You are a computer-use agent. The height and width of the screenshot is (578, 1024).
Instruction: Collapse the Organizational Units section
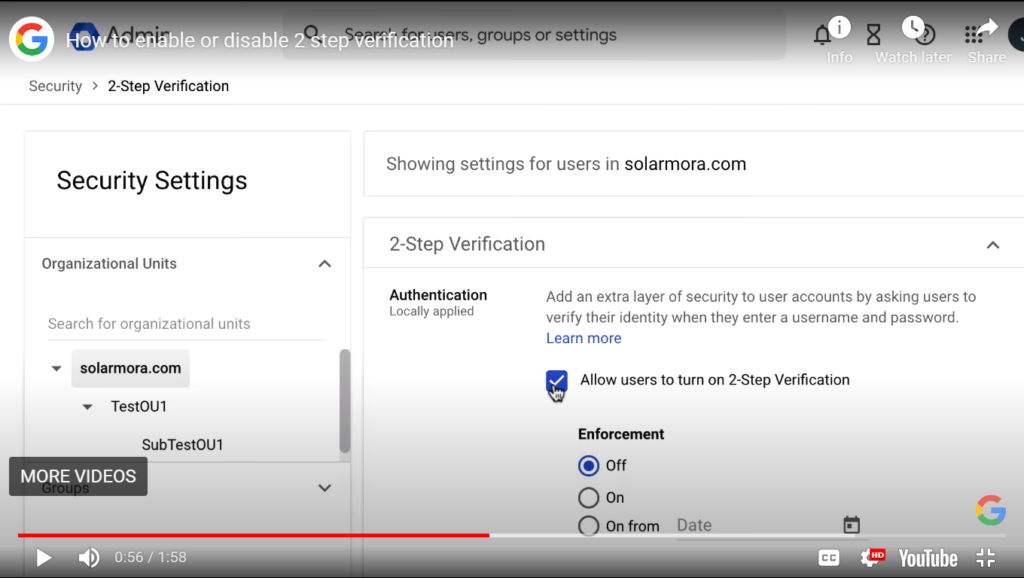point(324,264)
